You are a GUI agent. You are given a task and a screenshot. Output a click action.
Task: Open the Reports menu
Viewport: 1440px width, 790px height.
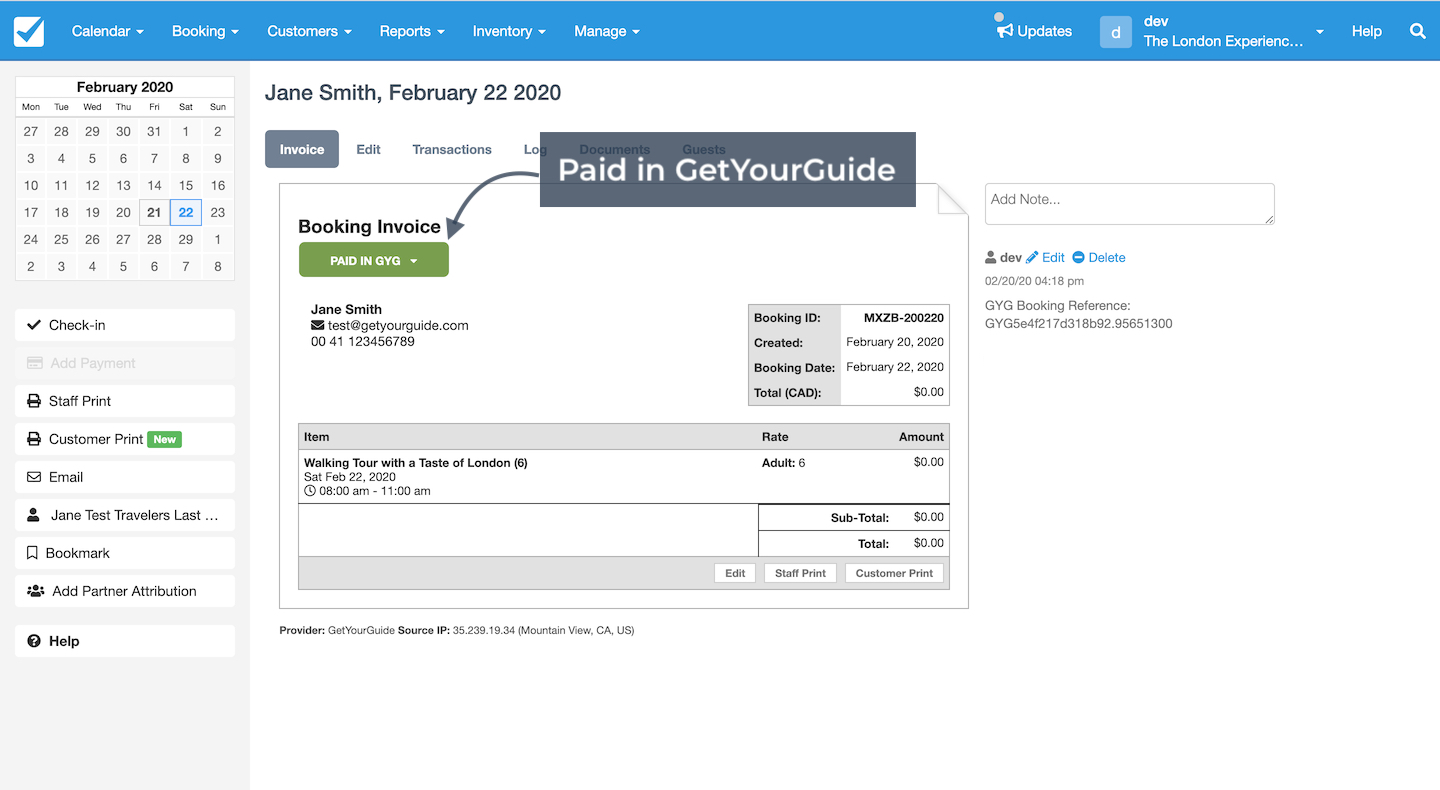pyautogui.click(x=412, y=31)
